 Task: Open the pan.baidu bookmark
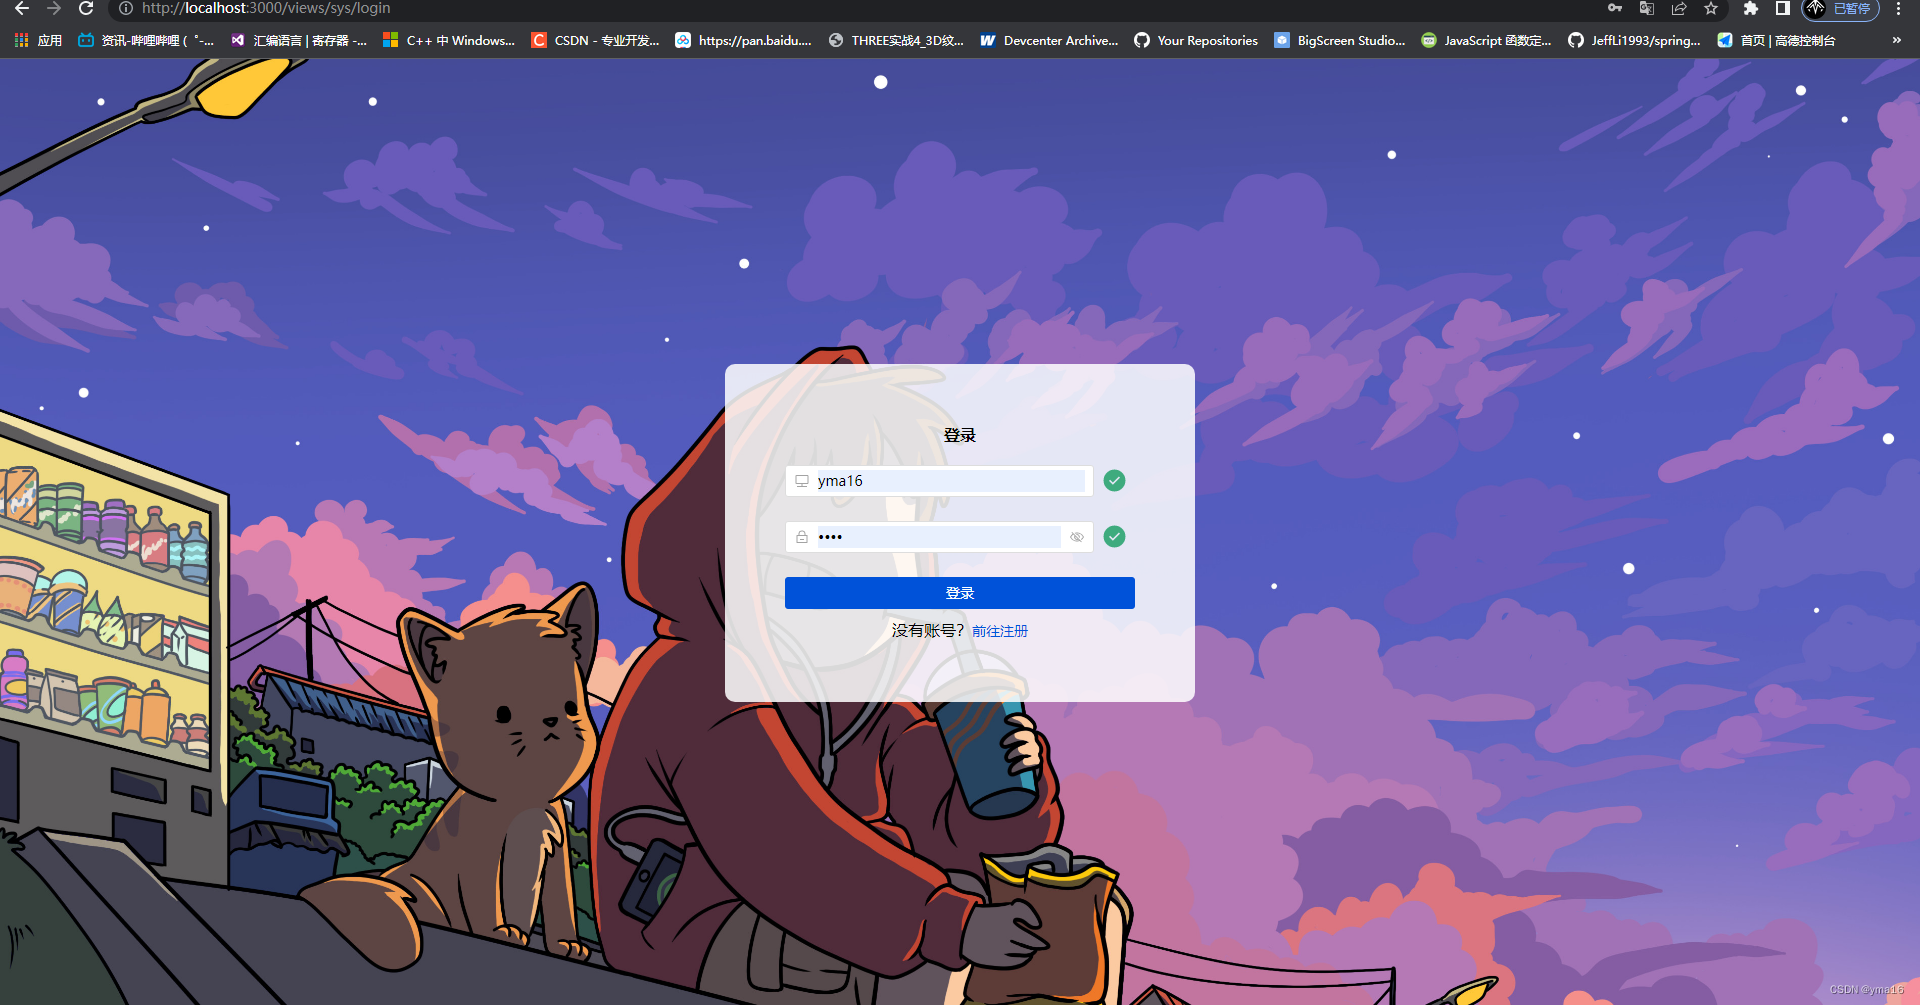(x=743, y=40)
